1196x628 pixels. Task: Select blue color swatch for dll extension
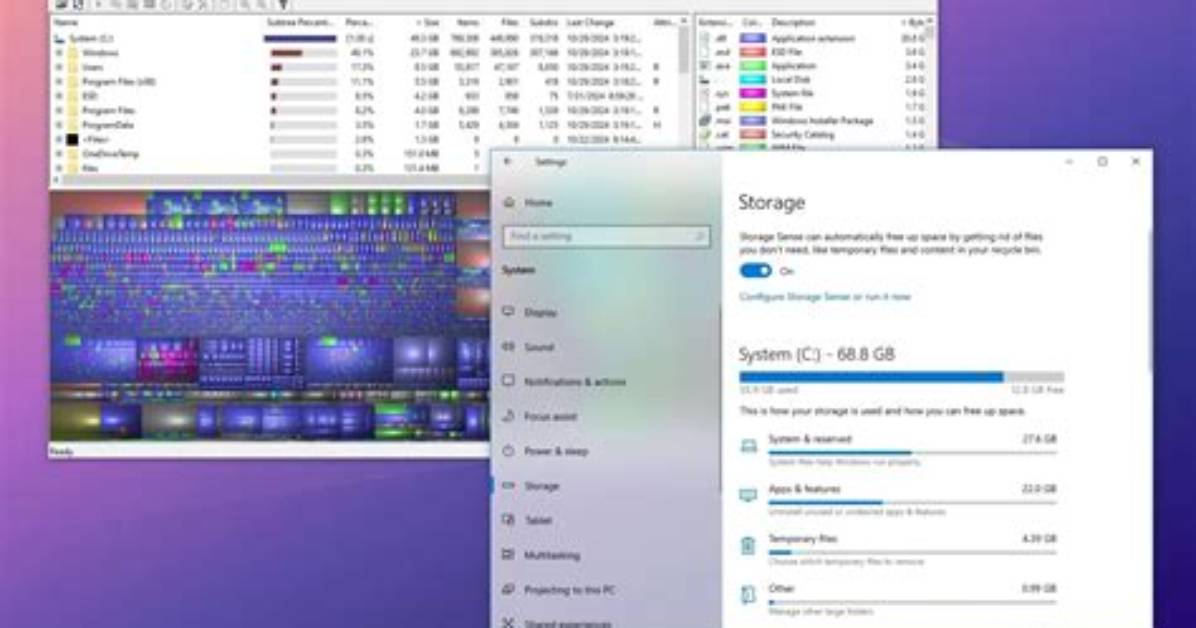point(753,38)
